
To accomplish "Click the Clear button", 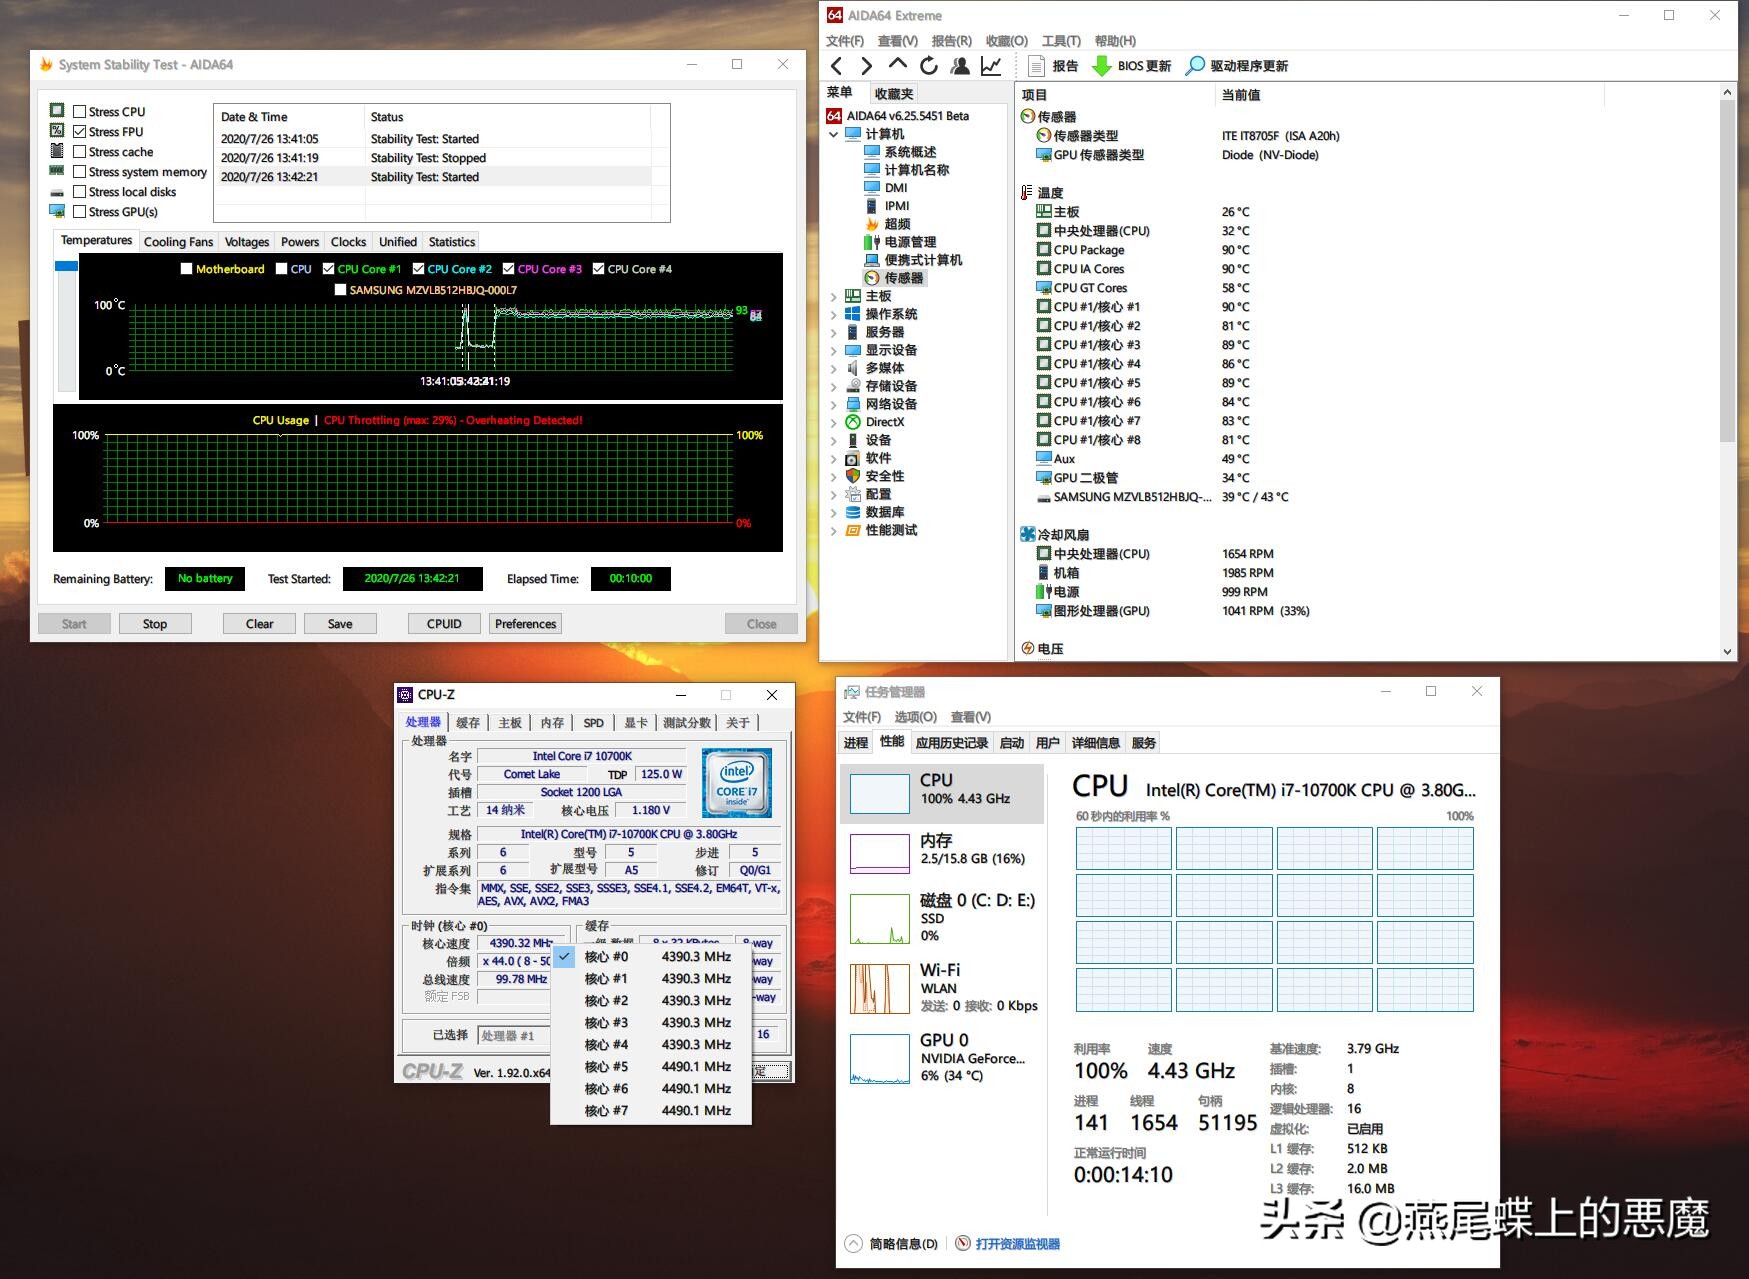I will coord(260,624).
